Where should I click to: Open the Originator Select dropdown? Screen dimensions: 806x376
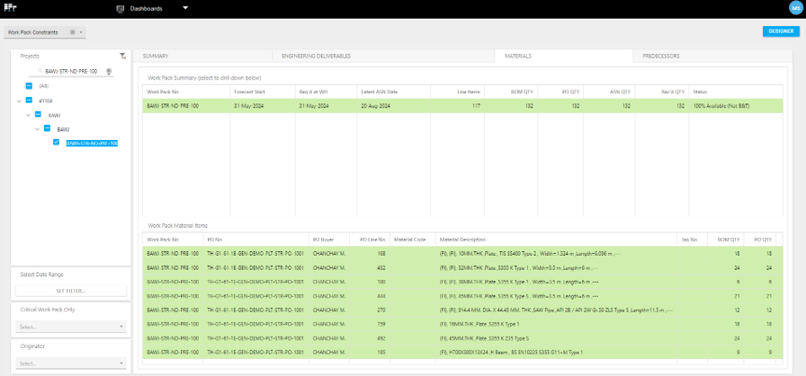click(x=71, y=363)
